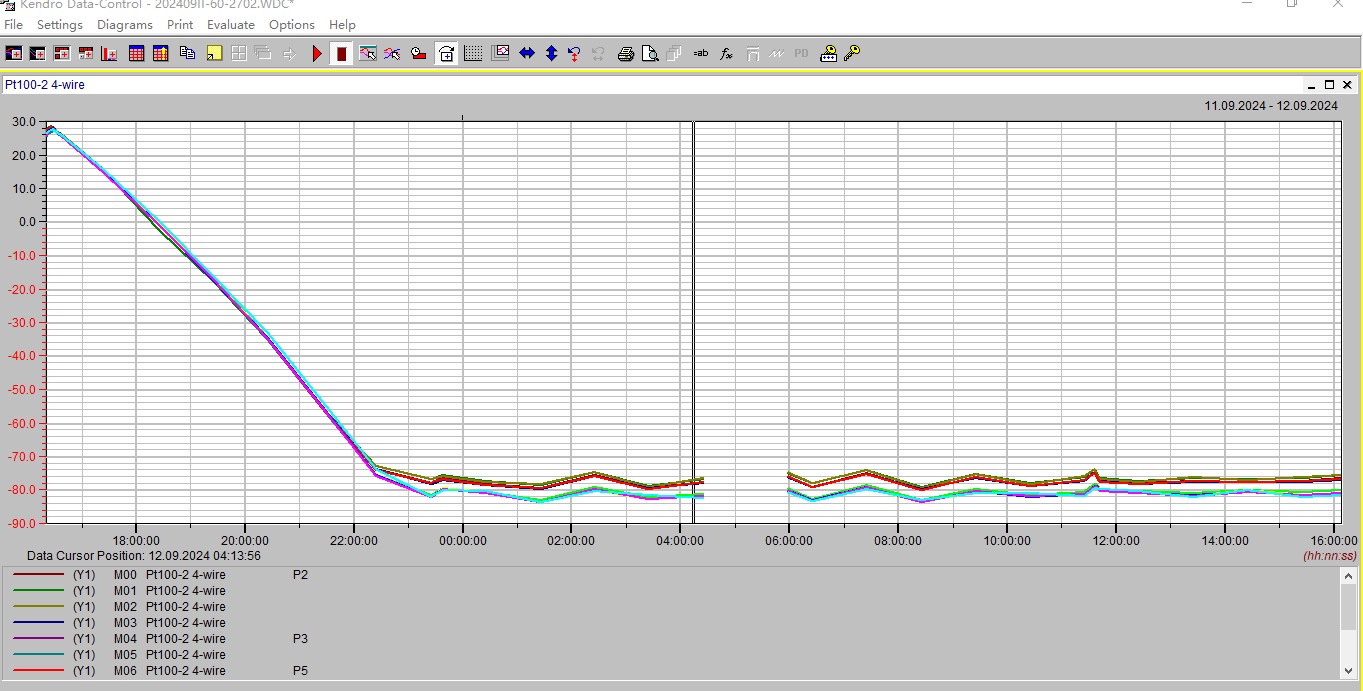
Task: Click the red bar chart toolbar icon
Action: coord(110,54)
